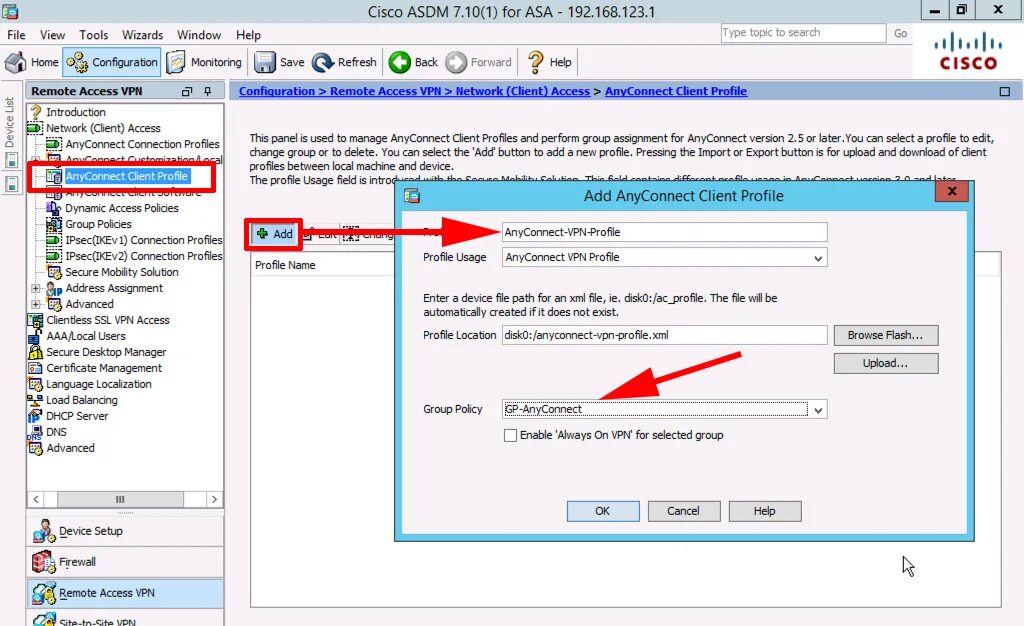The image size is (1024, 626).
Task: Open the Firewall section
Action: [125, 562]
